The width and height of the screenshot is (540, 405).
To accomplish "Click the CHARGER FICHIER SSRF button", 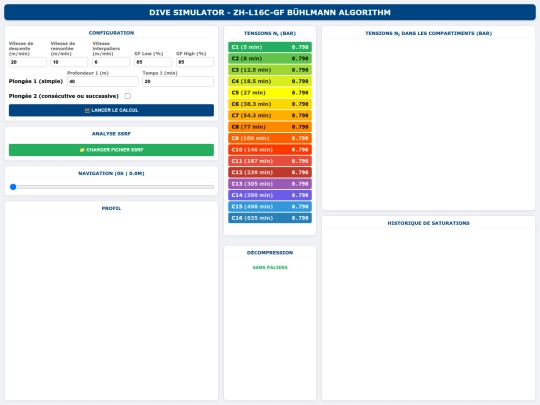I will coord(111,150).
